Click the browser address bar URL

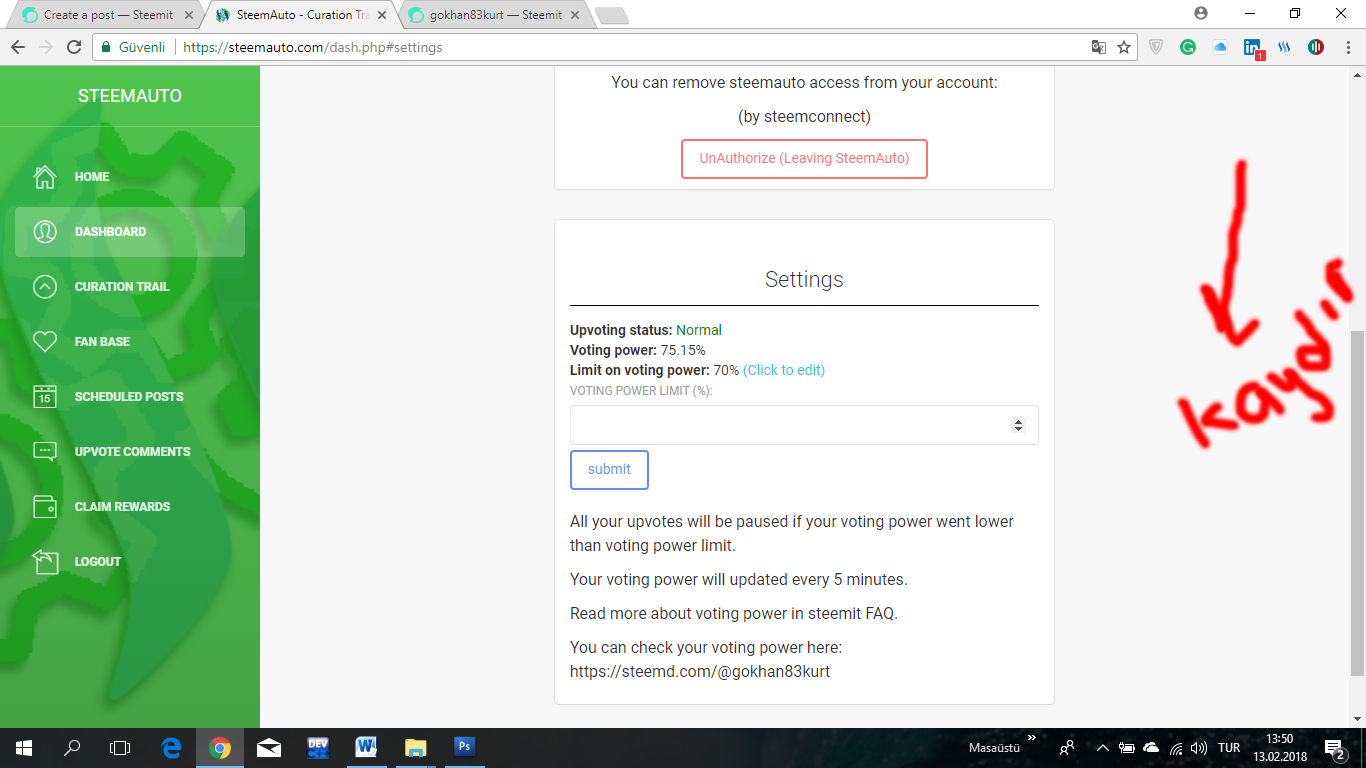pos(313,47)
